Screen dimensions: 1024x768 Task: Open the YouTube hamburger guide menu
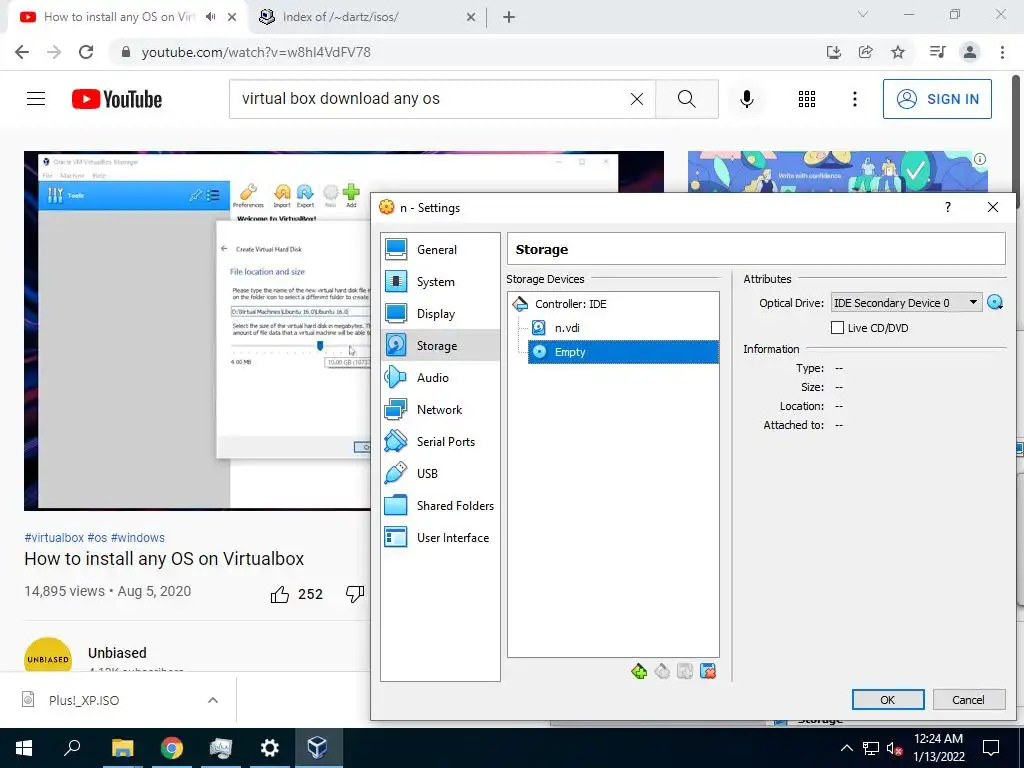tap(36, 99)
